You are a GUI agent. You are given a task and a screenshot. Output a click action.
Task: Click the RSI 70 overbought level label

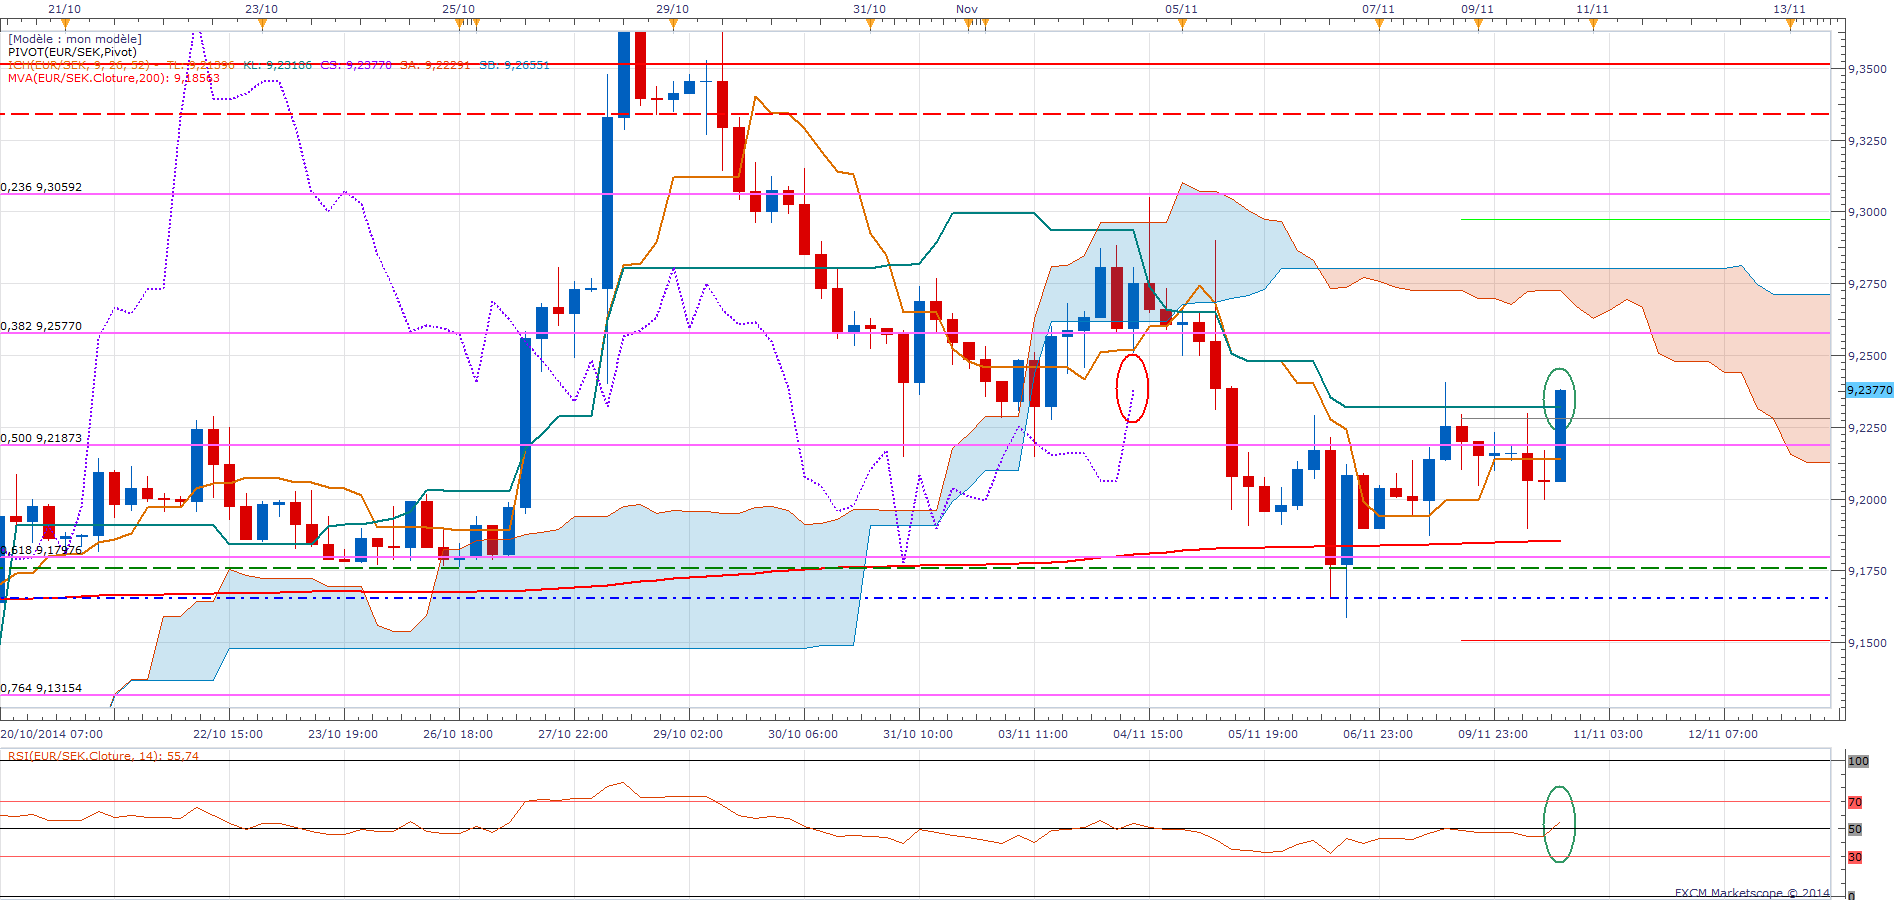(1855, 802)
